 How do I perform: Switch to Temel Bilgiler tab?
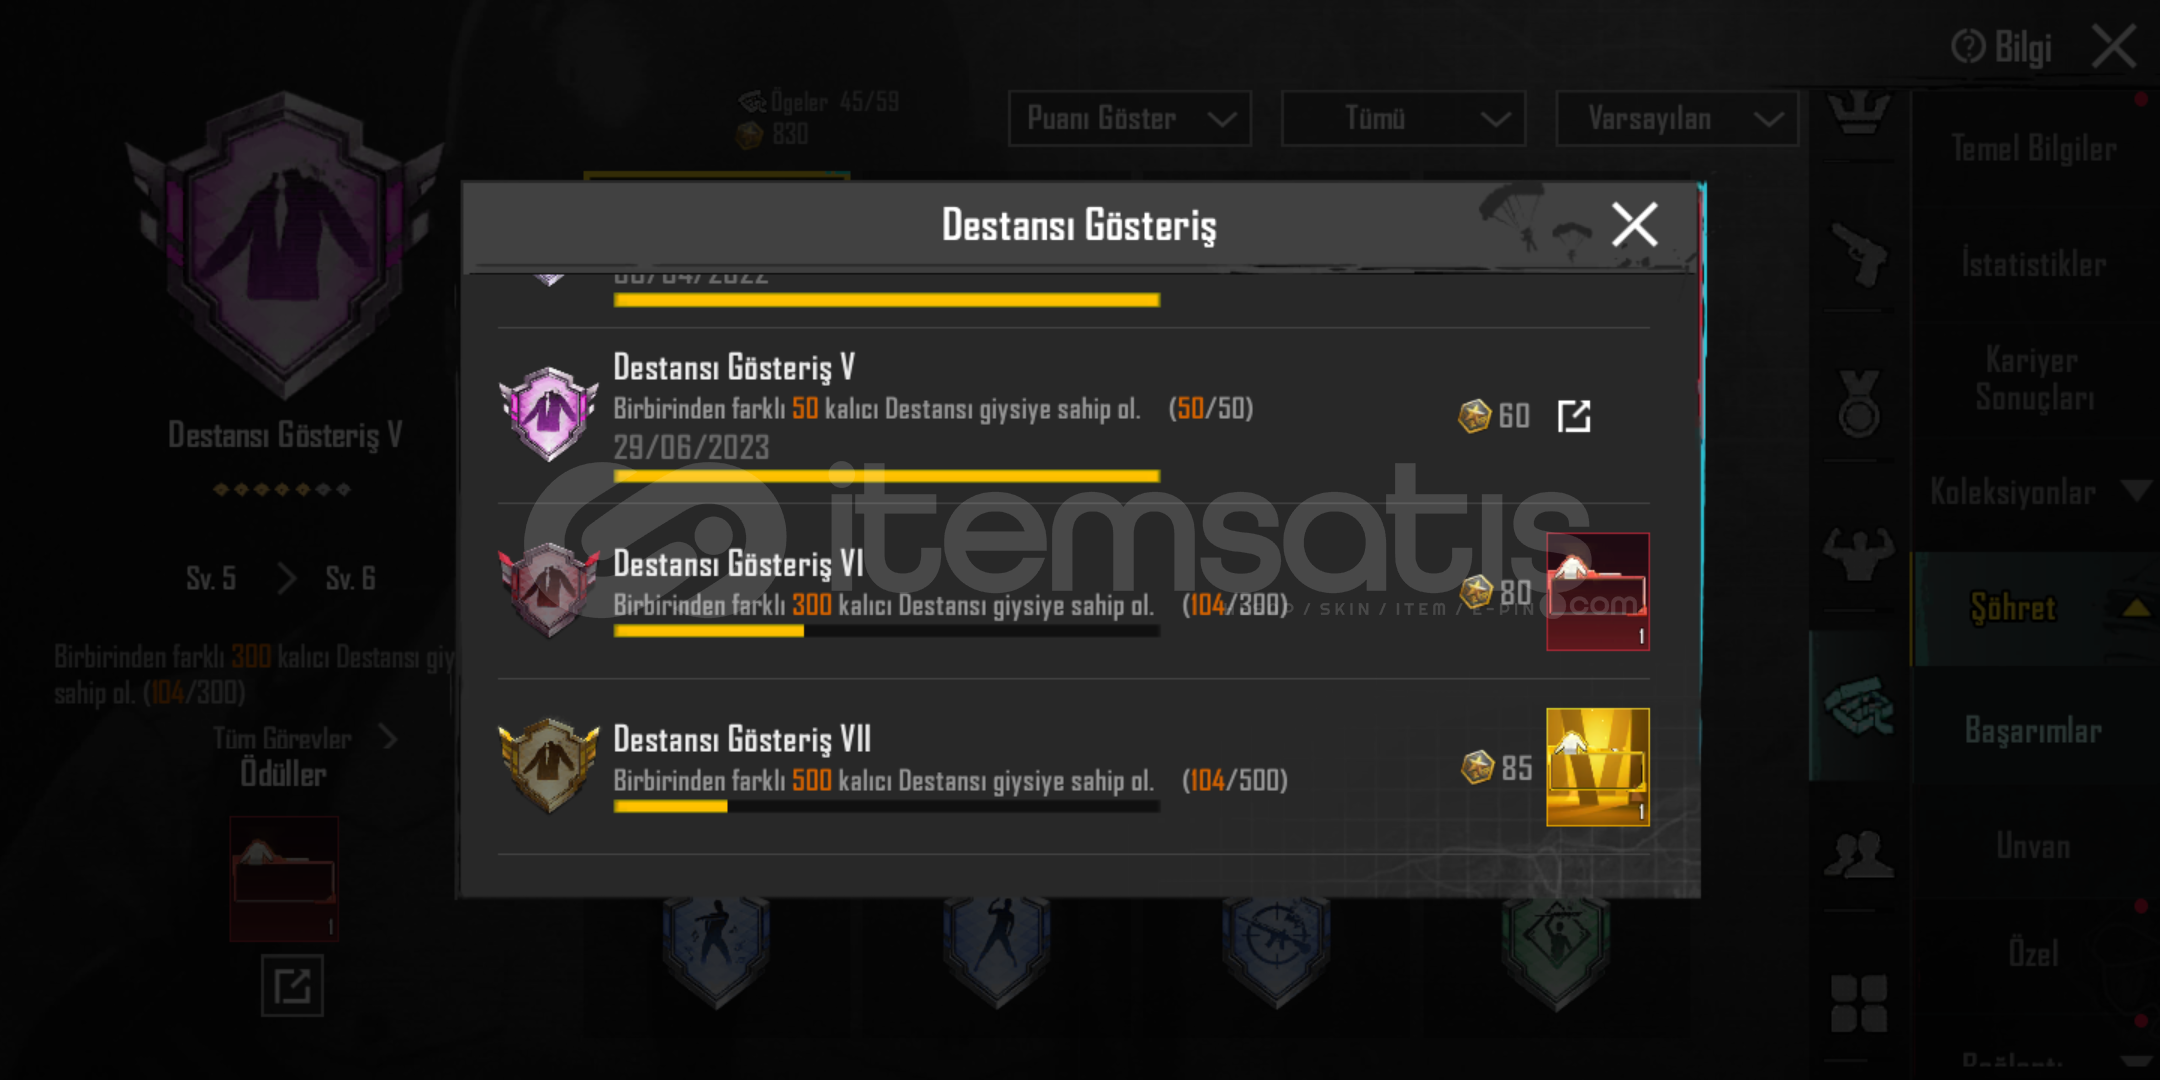tap(2034, 149)
